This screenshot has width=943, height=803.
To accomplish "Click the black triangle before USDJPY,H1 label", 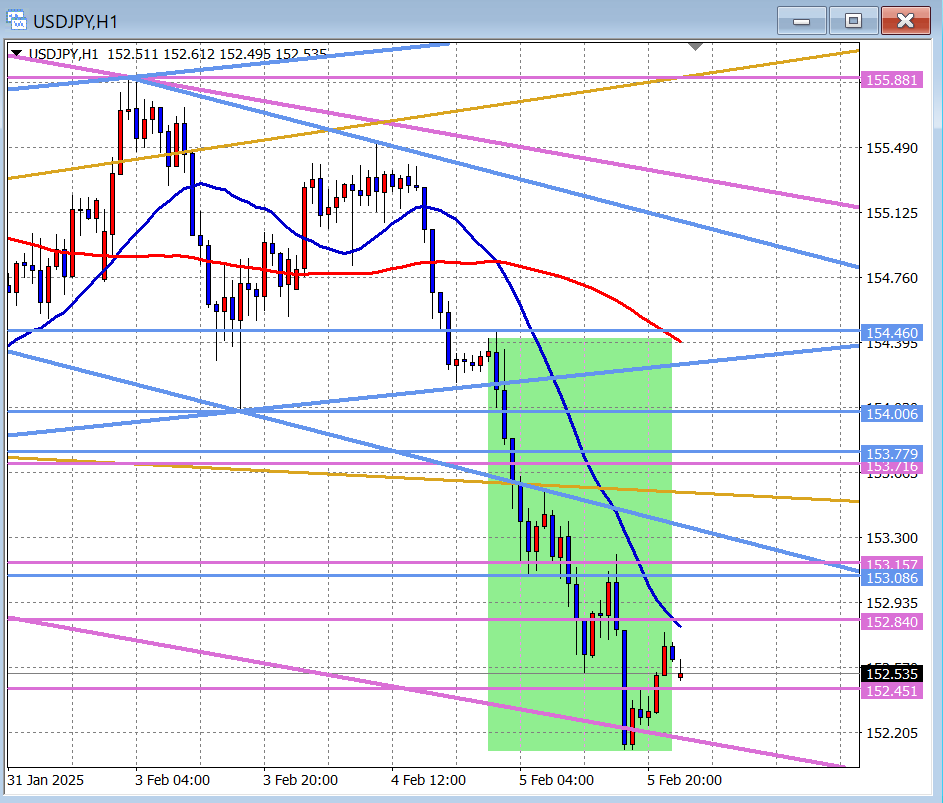I will (17, 54).
